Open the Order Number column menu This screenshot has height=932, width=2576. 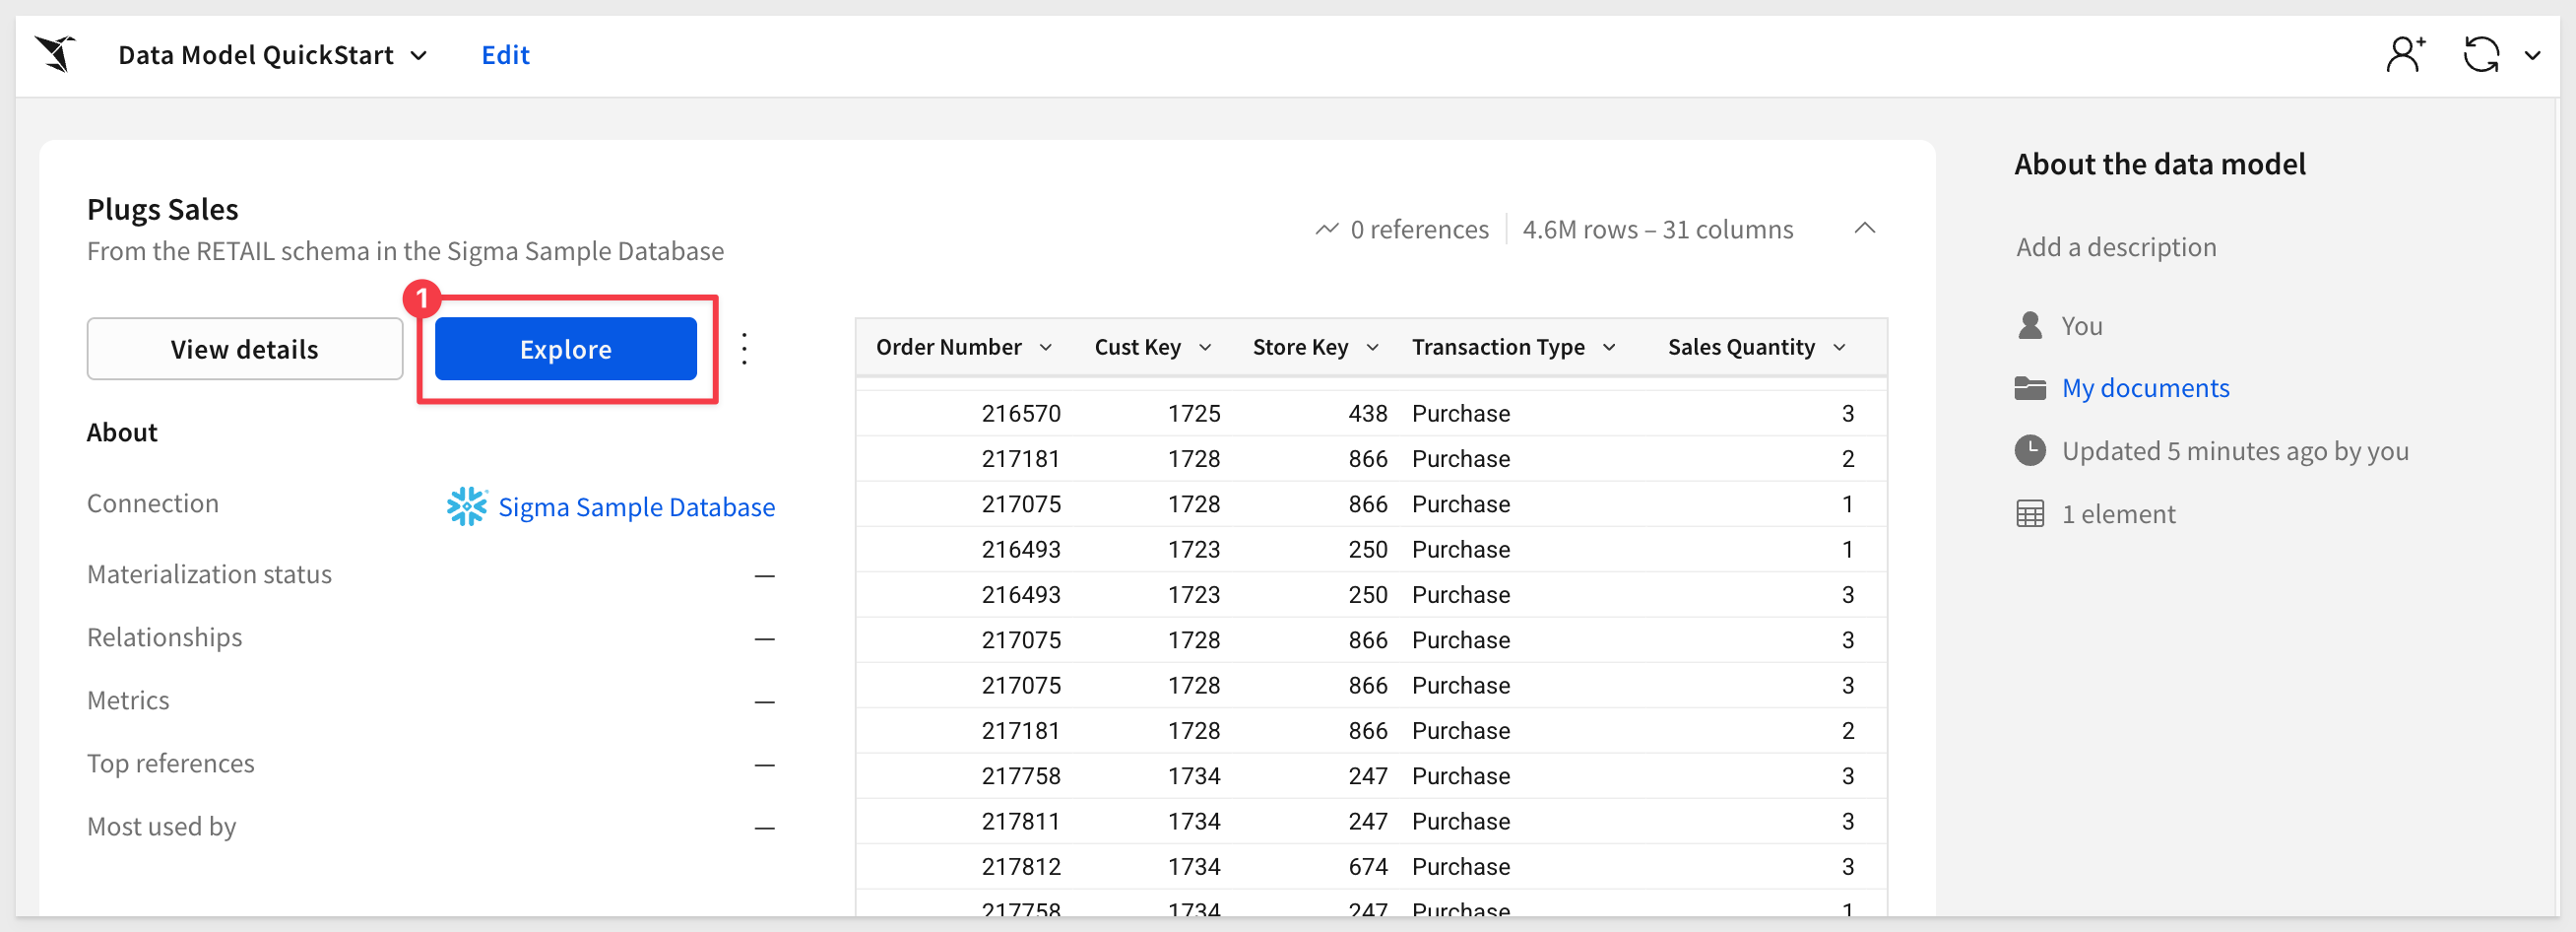[x=1046, y=347]
